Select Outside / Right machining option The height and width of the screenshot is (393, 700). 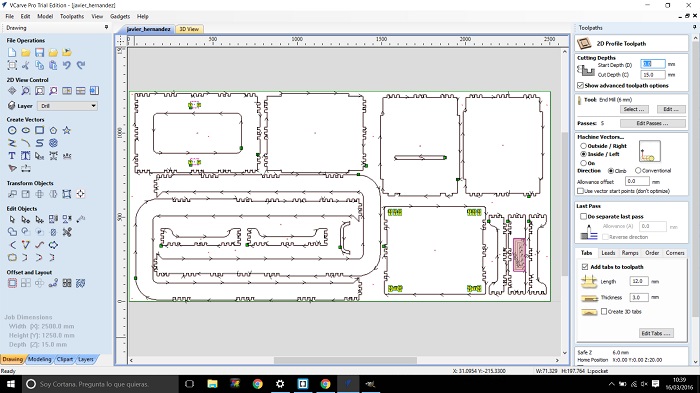point(604,146)
